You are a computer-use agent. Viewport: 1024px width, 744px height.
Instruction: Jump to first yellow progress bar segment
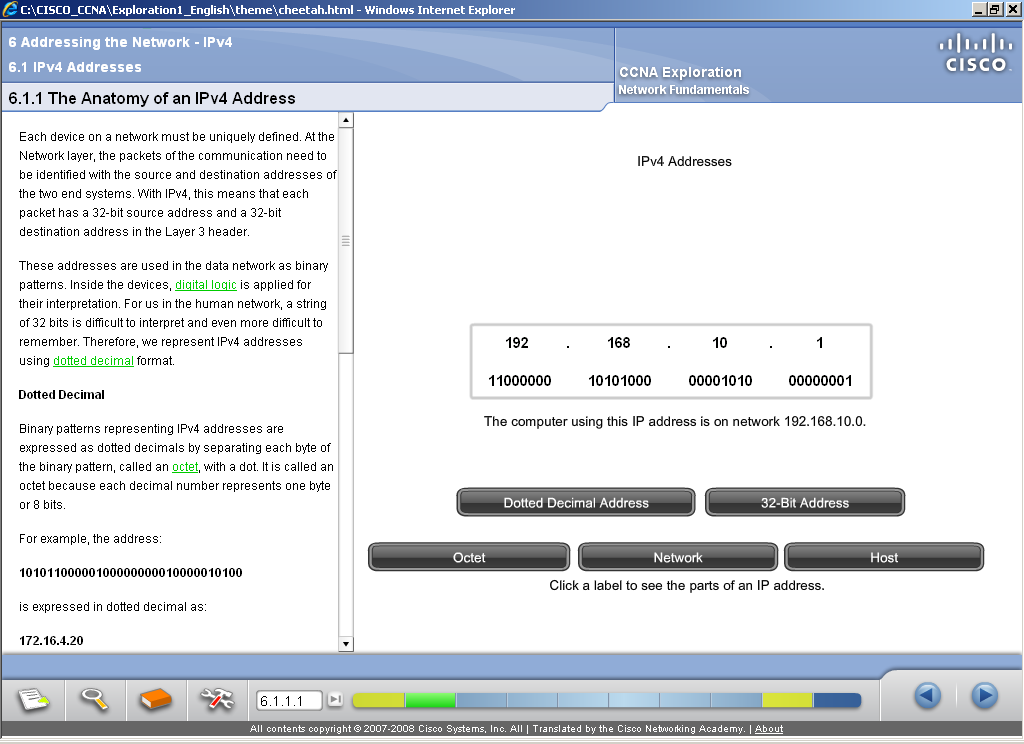[x=378, y=700]
